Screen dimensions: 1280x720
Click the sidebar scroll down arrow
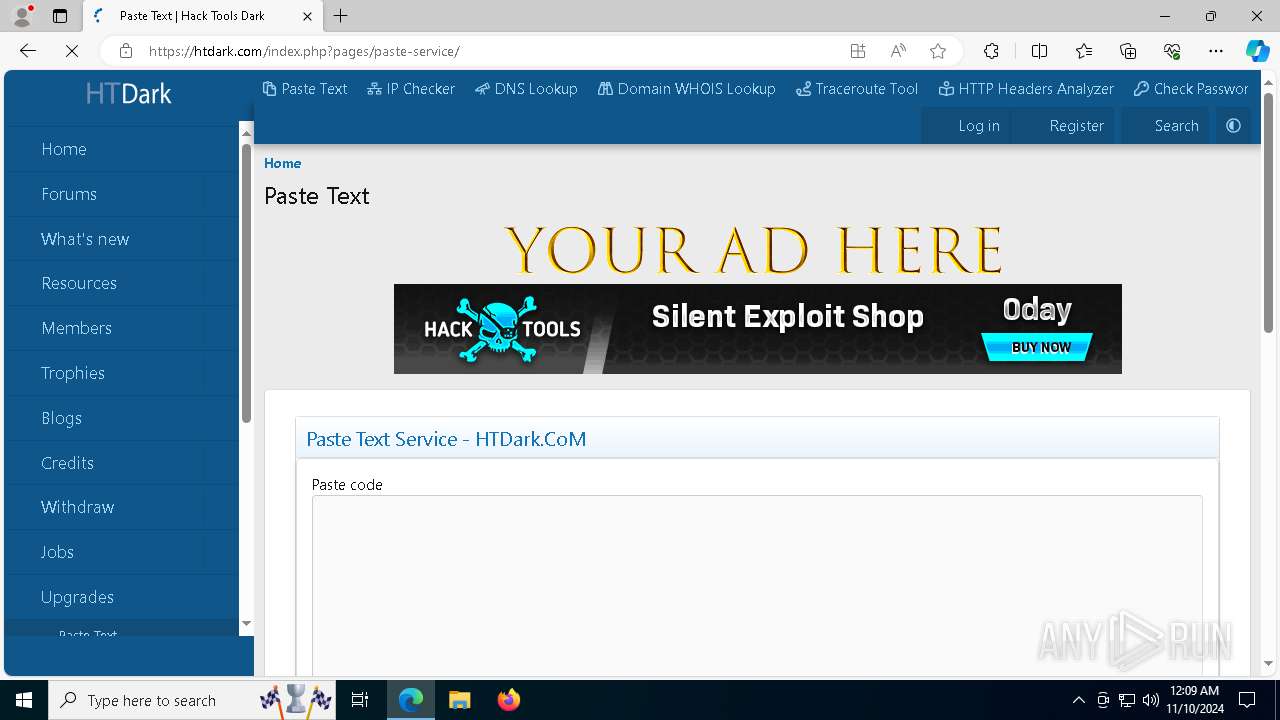click(246, 624)
